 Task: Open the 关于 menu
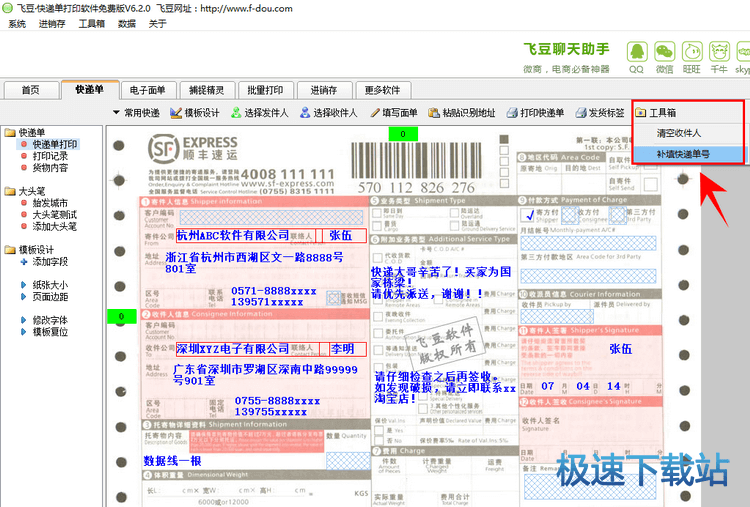[157, 24]
